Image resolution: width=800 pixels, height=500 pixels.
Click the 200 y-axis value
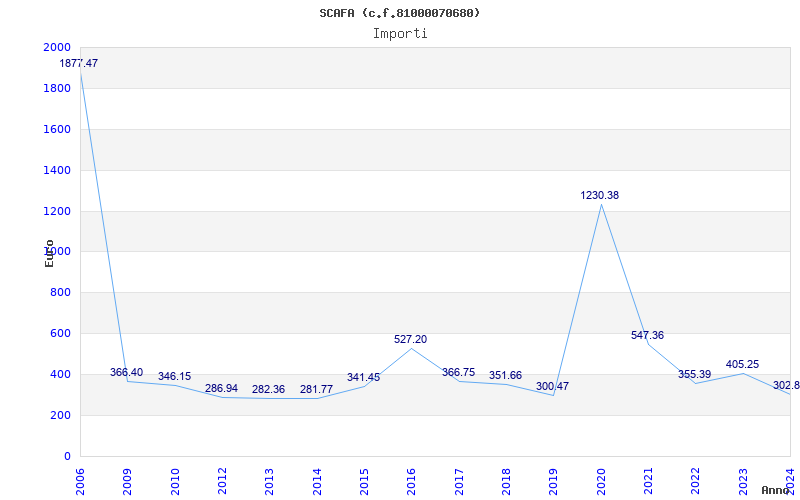tap(60, 415)
